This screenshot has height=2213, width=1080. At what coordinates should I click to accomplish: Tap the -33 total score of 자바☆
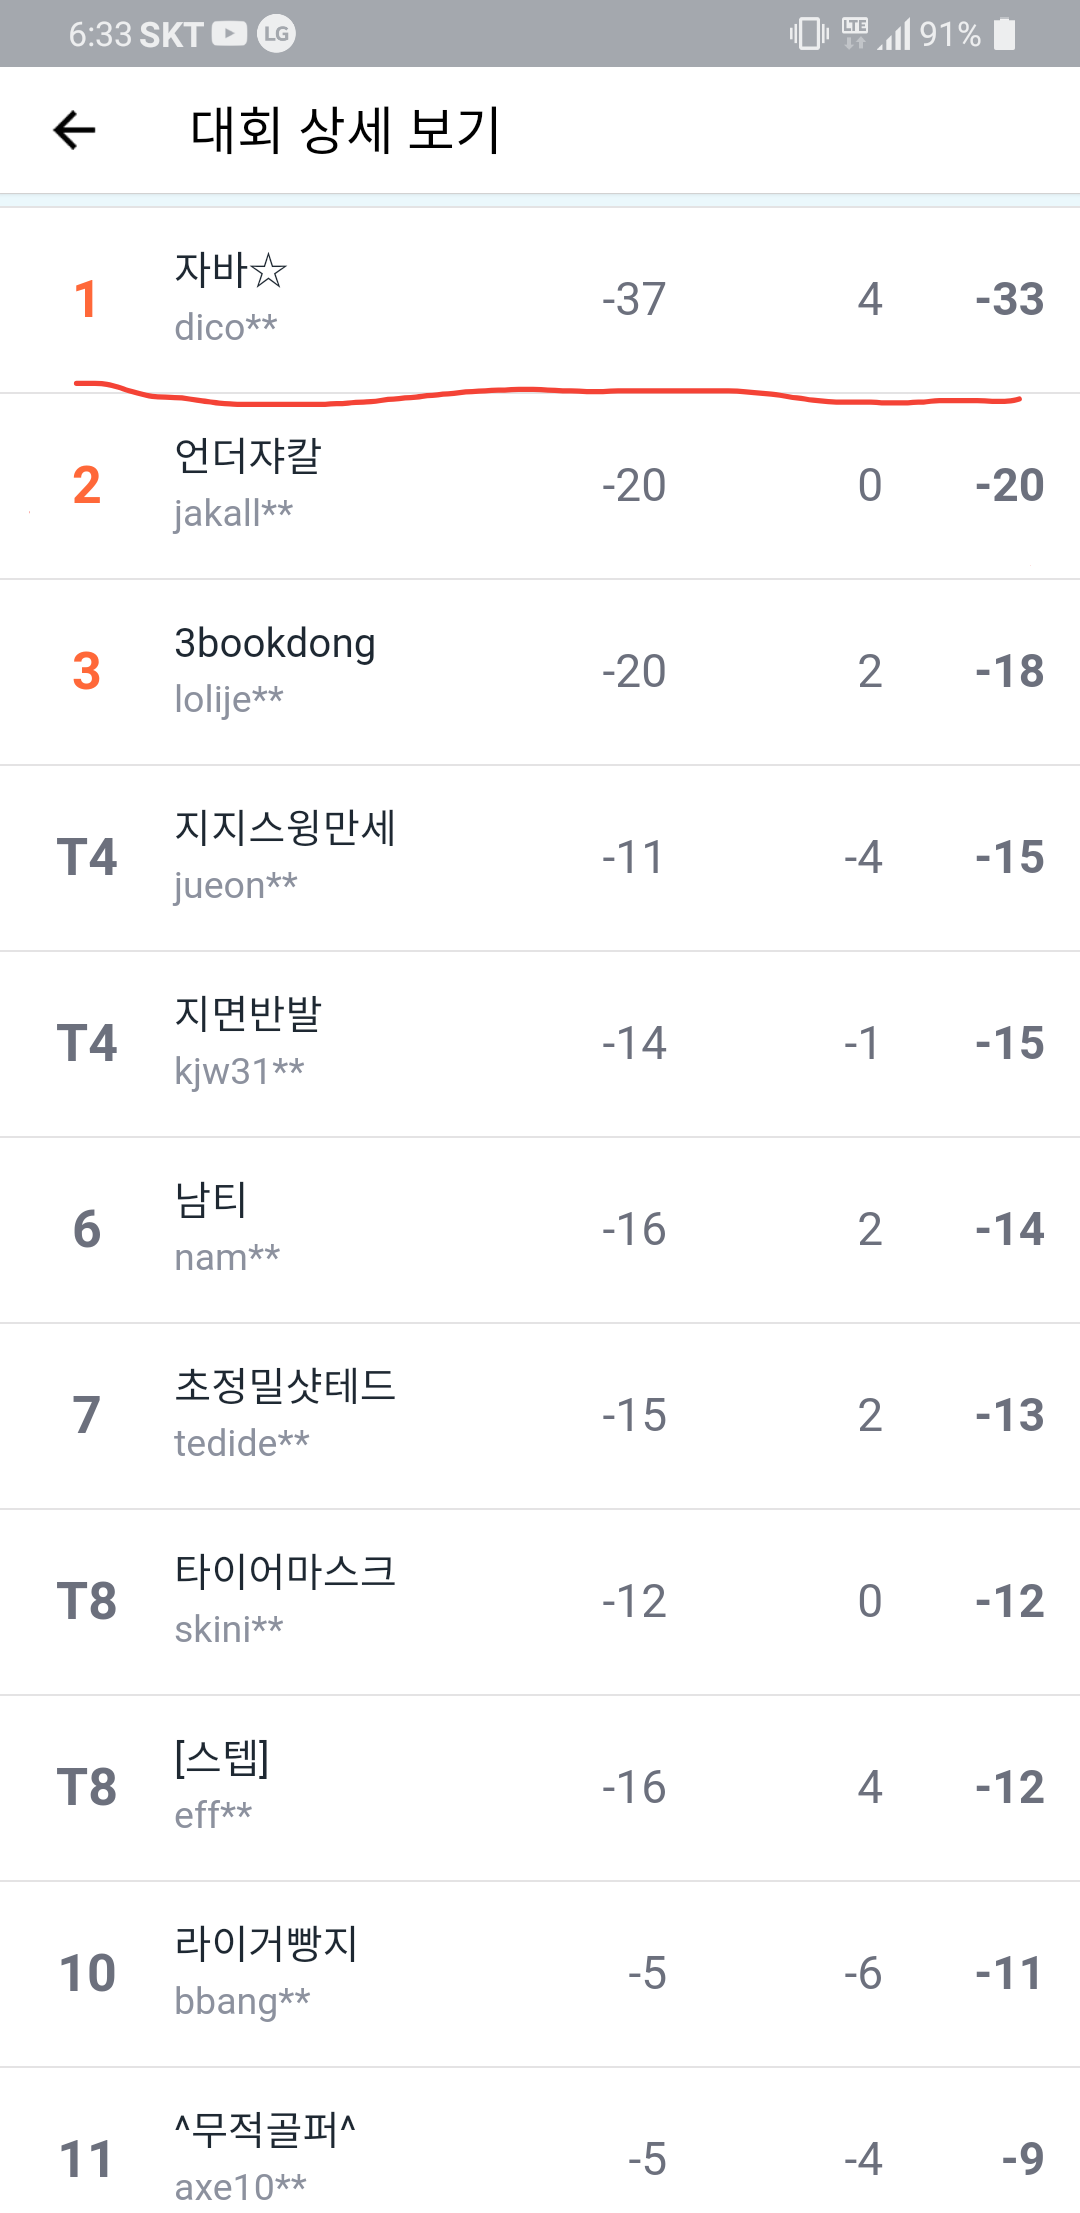tap(1009, 299)
